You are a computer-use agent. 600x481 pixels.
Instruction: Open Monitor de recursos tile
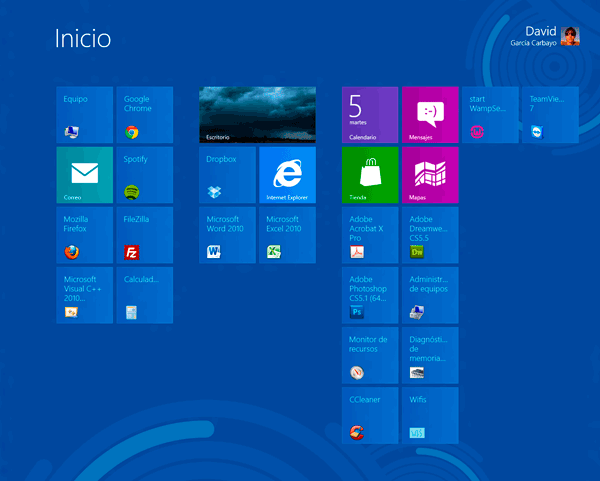point(370,355)
